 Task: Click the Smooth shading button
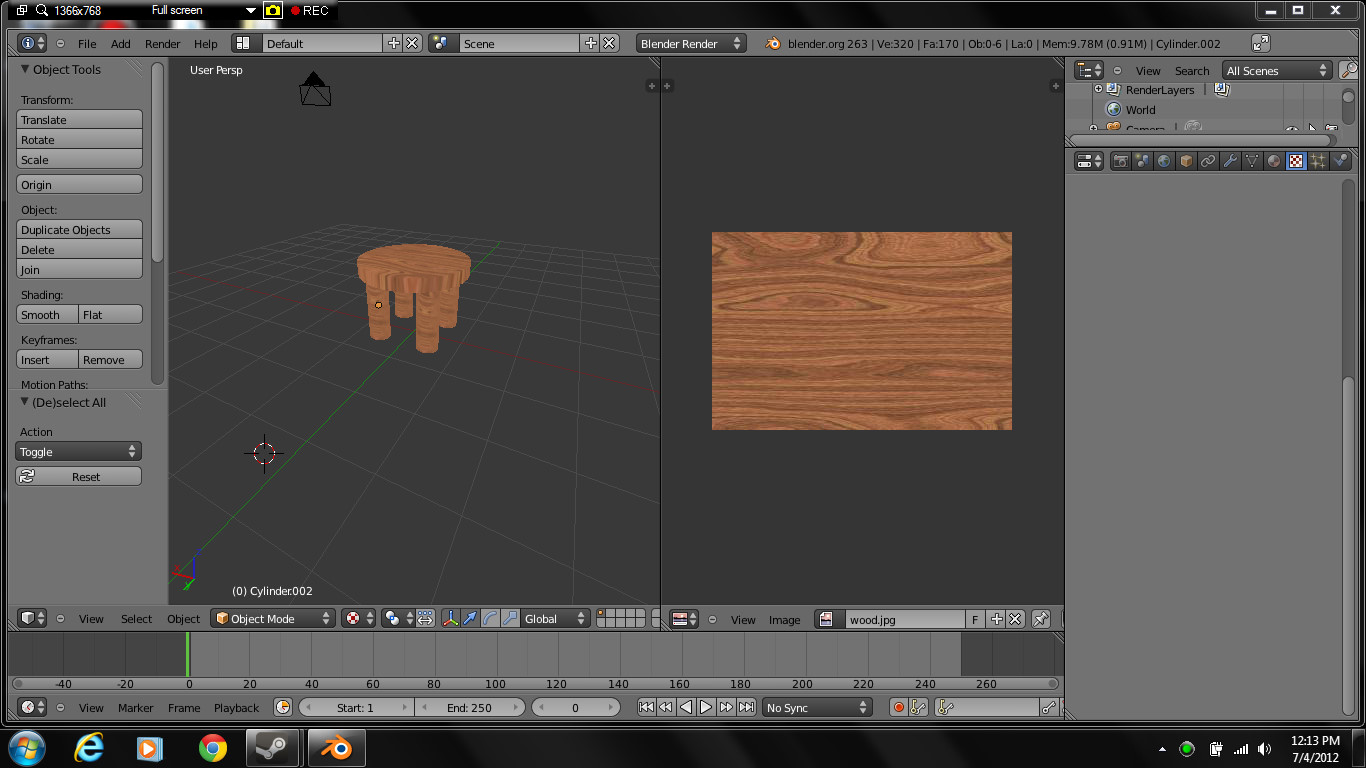[x=47, y=314]
